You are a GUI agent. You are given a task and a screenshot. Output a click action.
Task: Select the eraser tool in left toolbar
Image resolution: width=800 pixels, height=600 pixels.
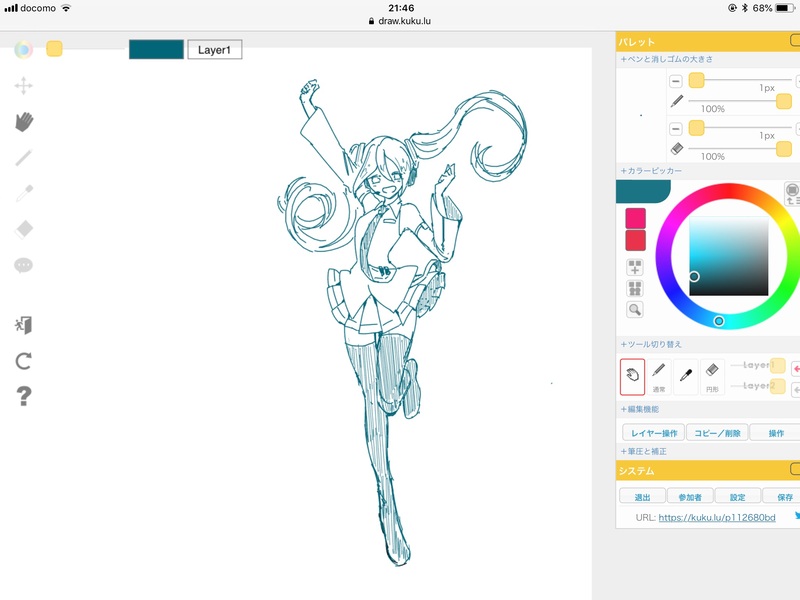24,229
